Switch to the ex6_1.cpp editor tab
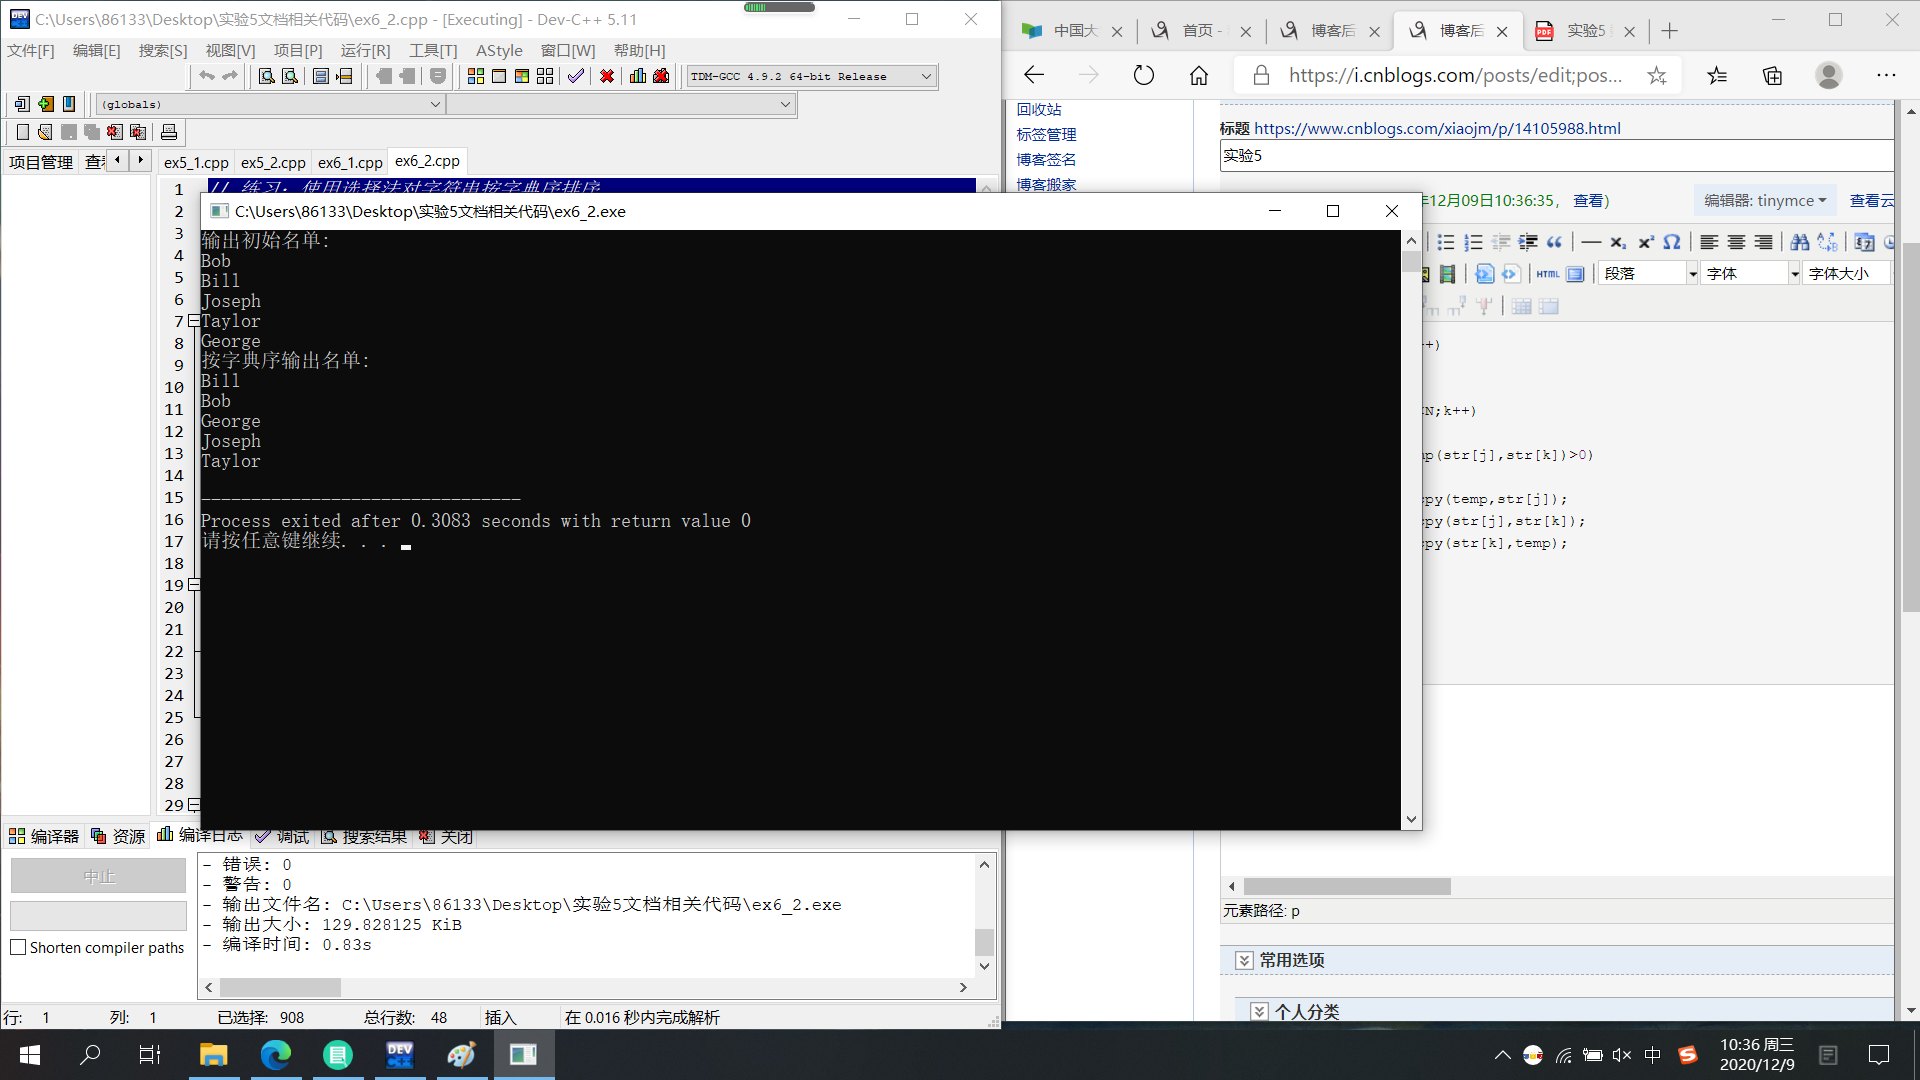1920x1080 pixels. point(350,162)
